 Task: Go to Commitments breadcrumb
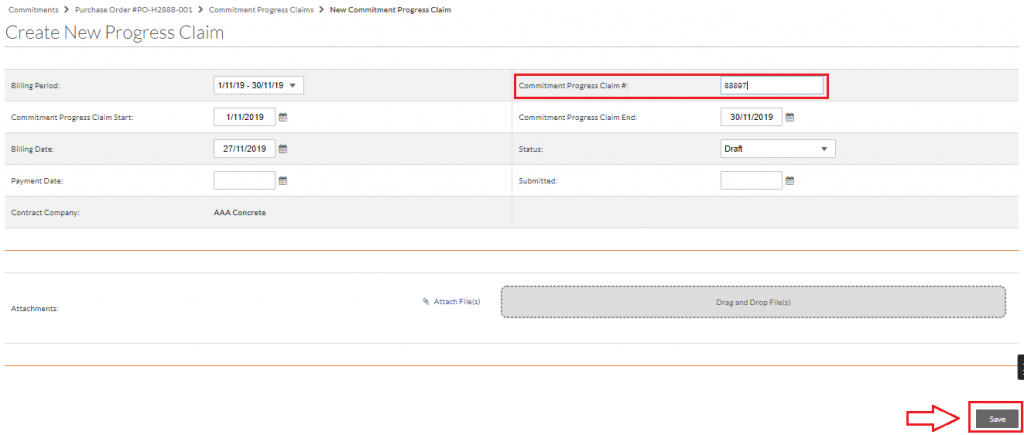pos(33,10)
